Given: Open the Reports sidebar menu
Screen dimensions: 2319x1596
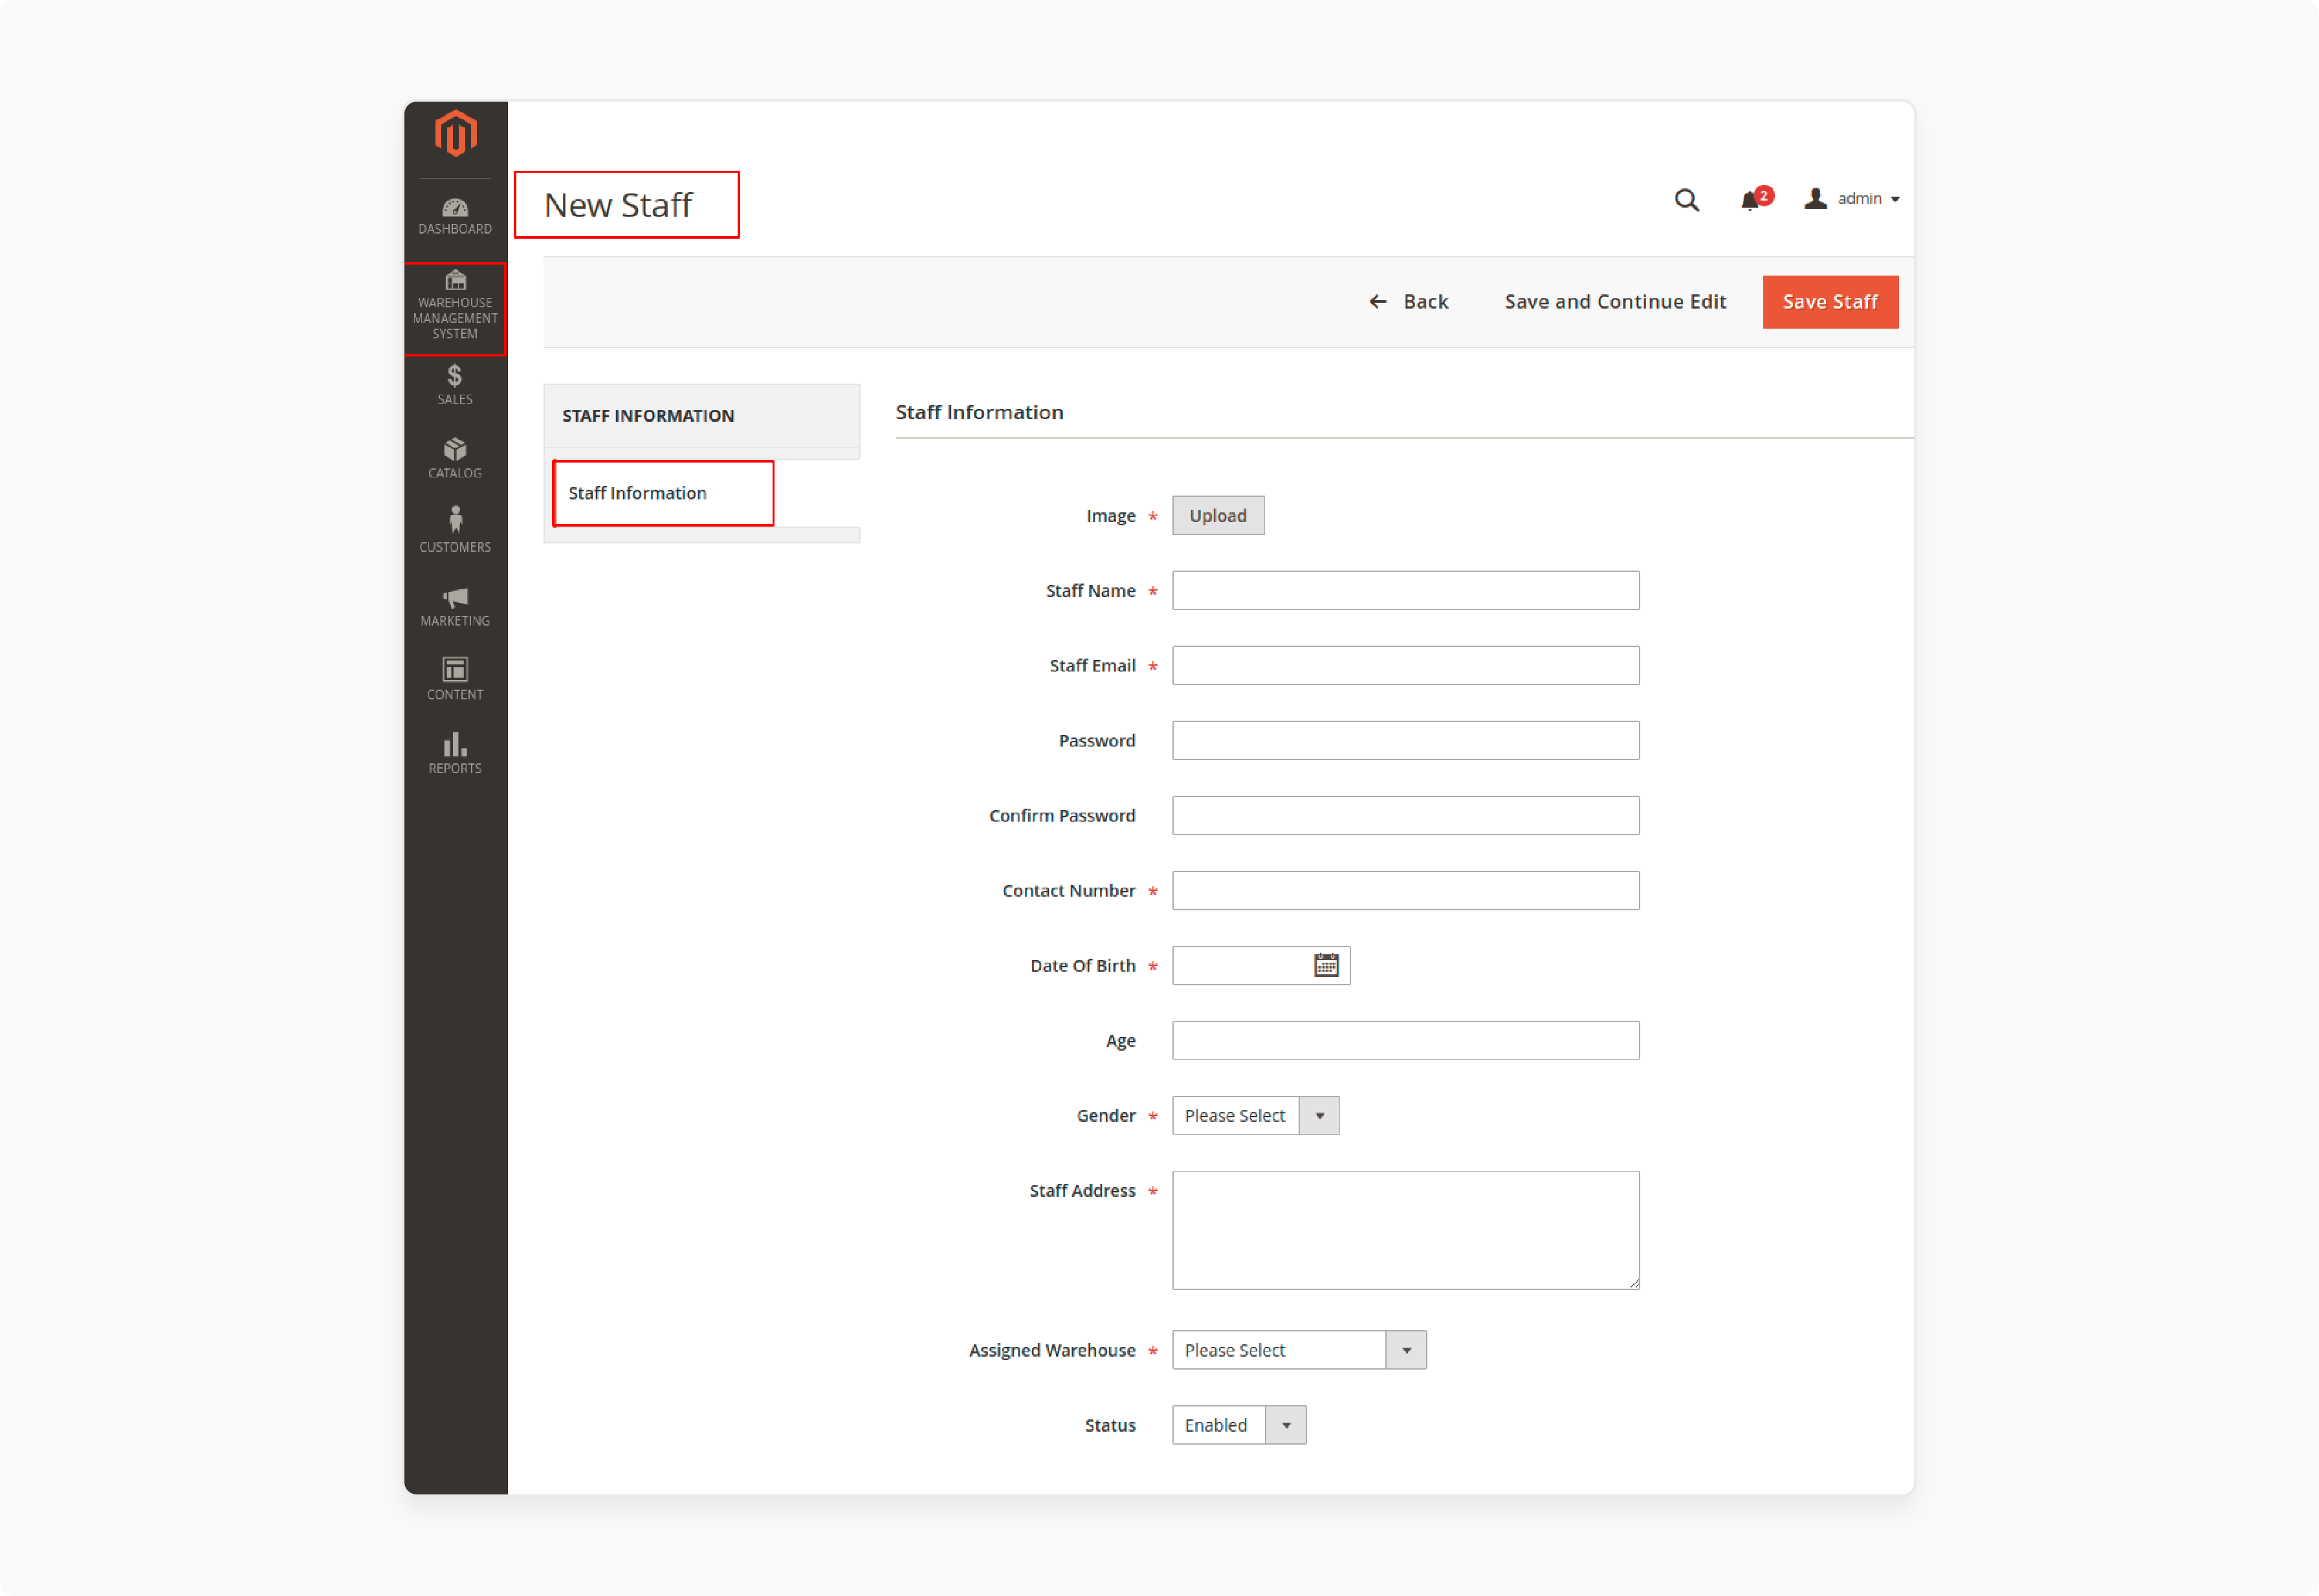Looking at the screenshot, I should point(455,753).
